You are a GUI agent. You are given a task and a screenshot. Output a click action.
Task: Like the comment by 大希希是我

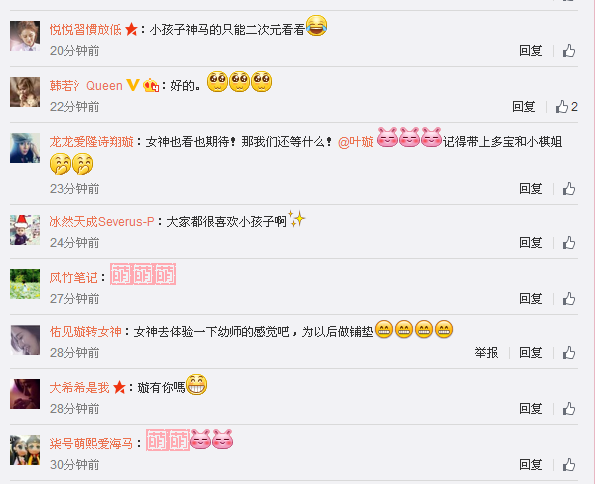coord(569,409)
